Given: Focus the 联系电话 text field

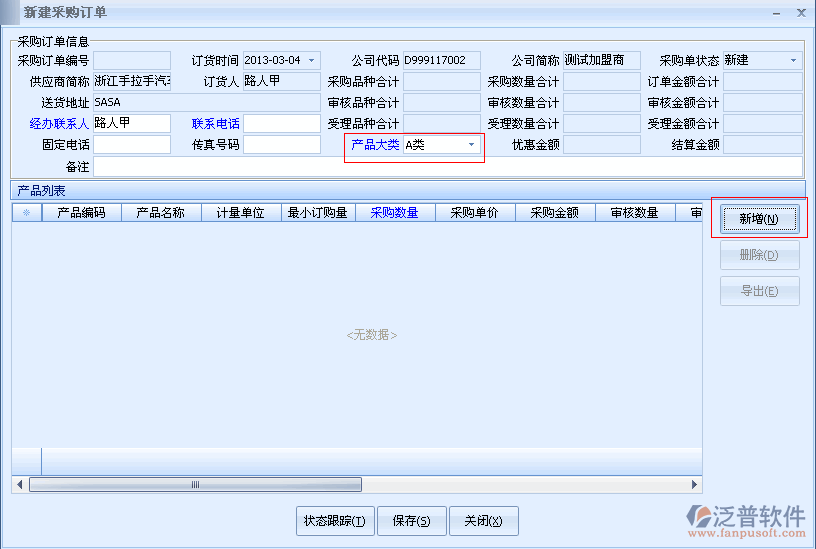Looking at the screenshot, I should click(x=281, y=124).
